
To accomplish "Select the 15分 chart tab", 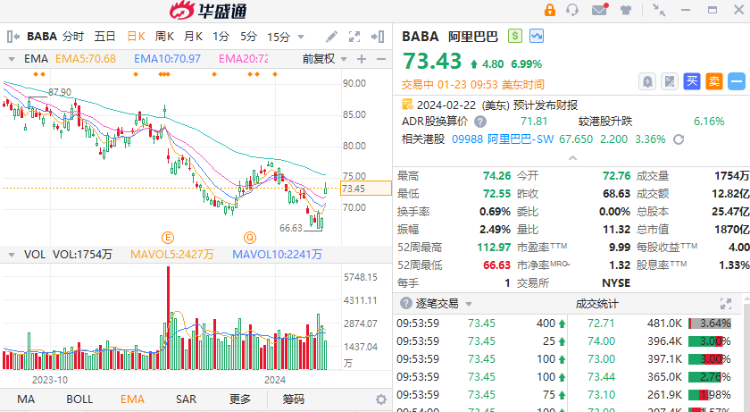I will tap(278, 37).
